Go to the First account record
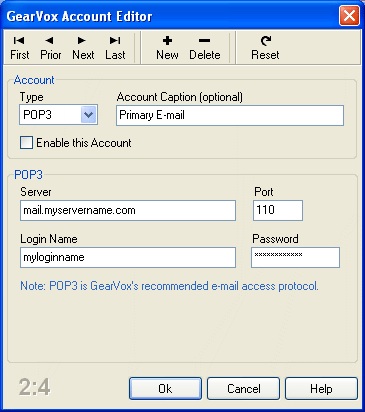The image size is (365, 412). pos(20,48)
